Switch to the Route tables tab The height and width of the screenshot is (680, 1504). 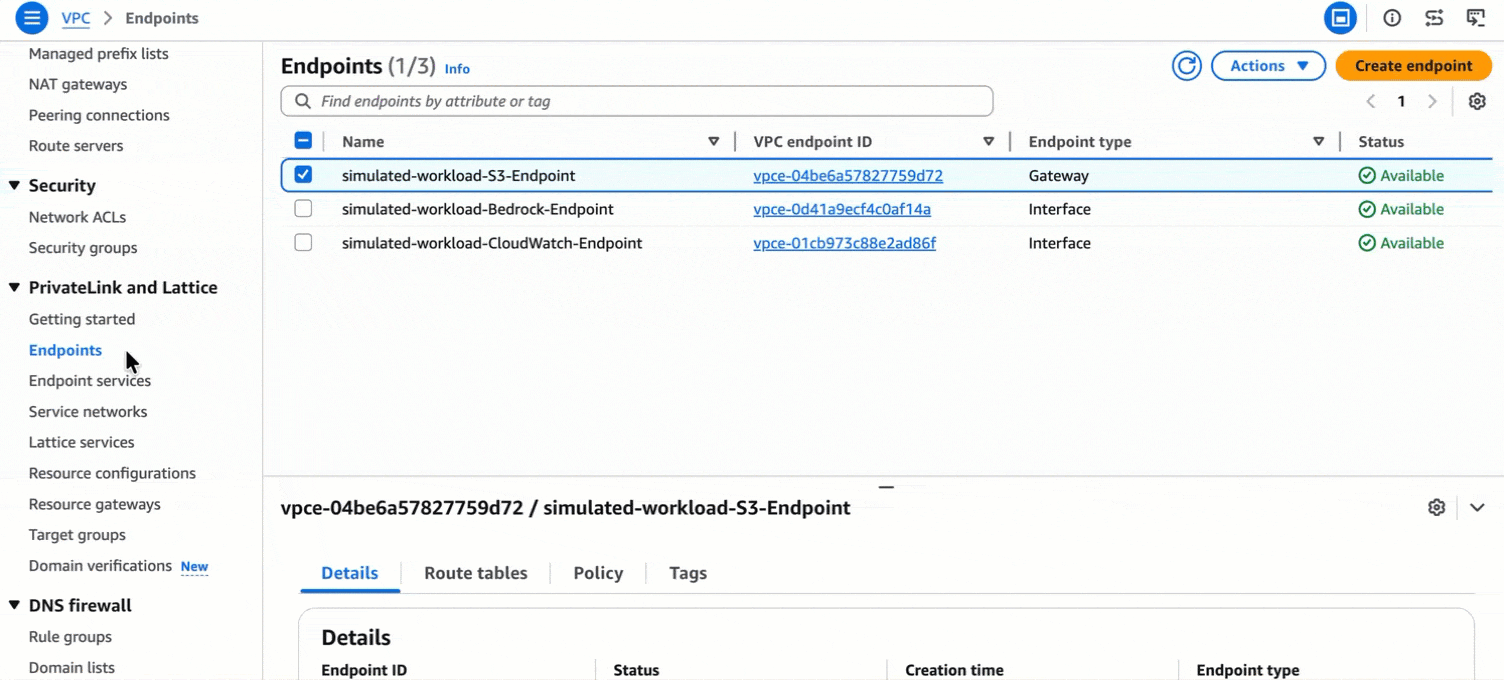[475, 573]
